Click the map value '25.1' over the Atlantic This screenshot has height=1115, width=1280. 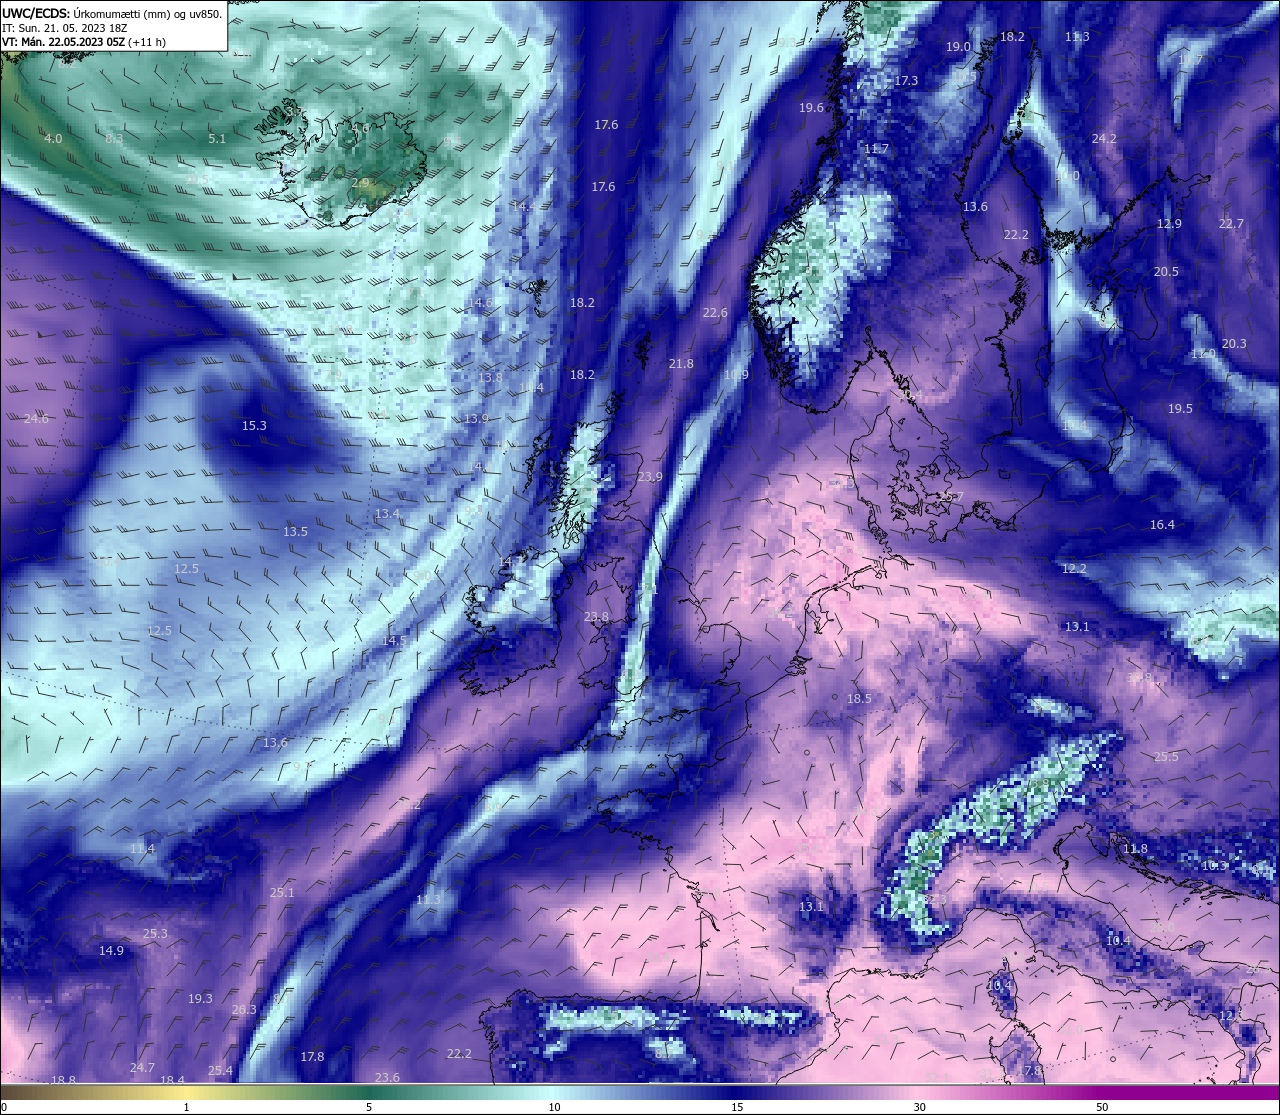click(282, 893)
